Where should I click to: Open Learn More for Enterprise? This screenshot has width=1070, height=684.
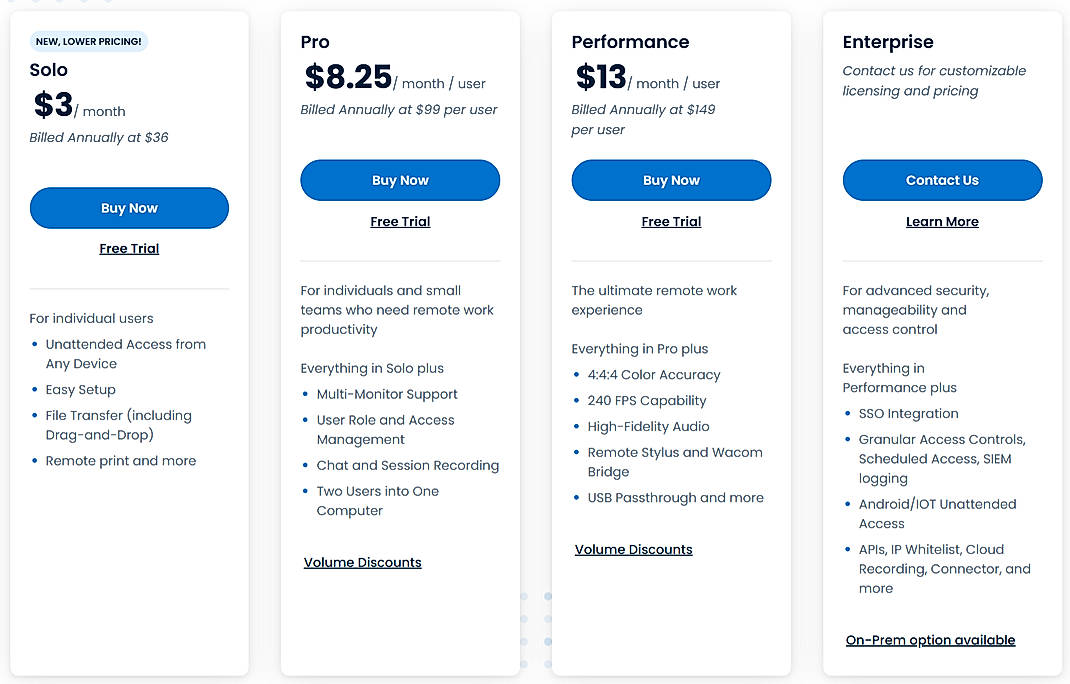(x=942, y=221)
